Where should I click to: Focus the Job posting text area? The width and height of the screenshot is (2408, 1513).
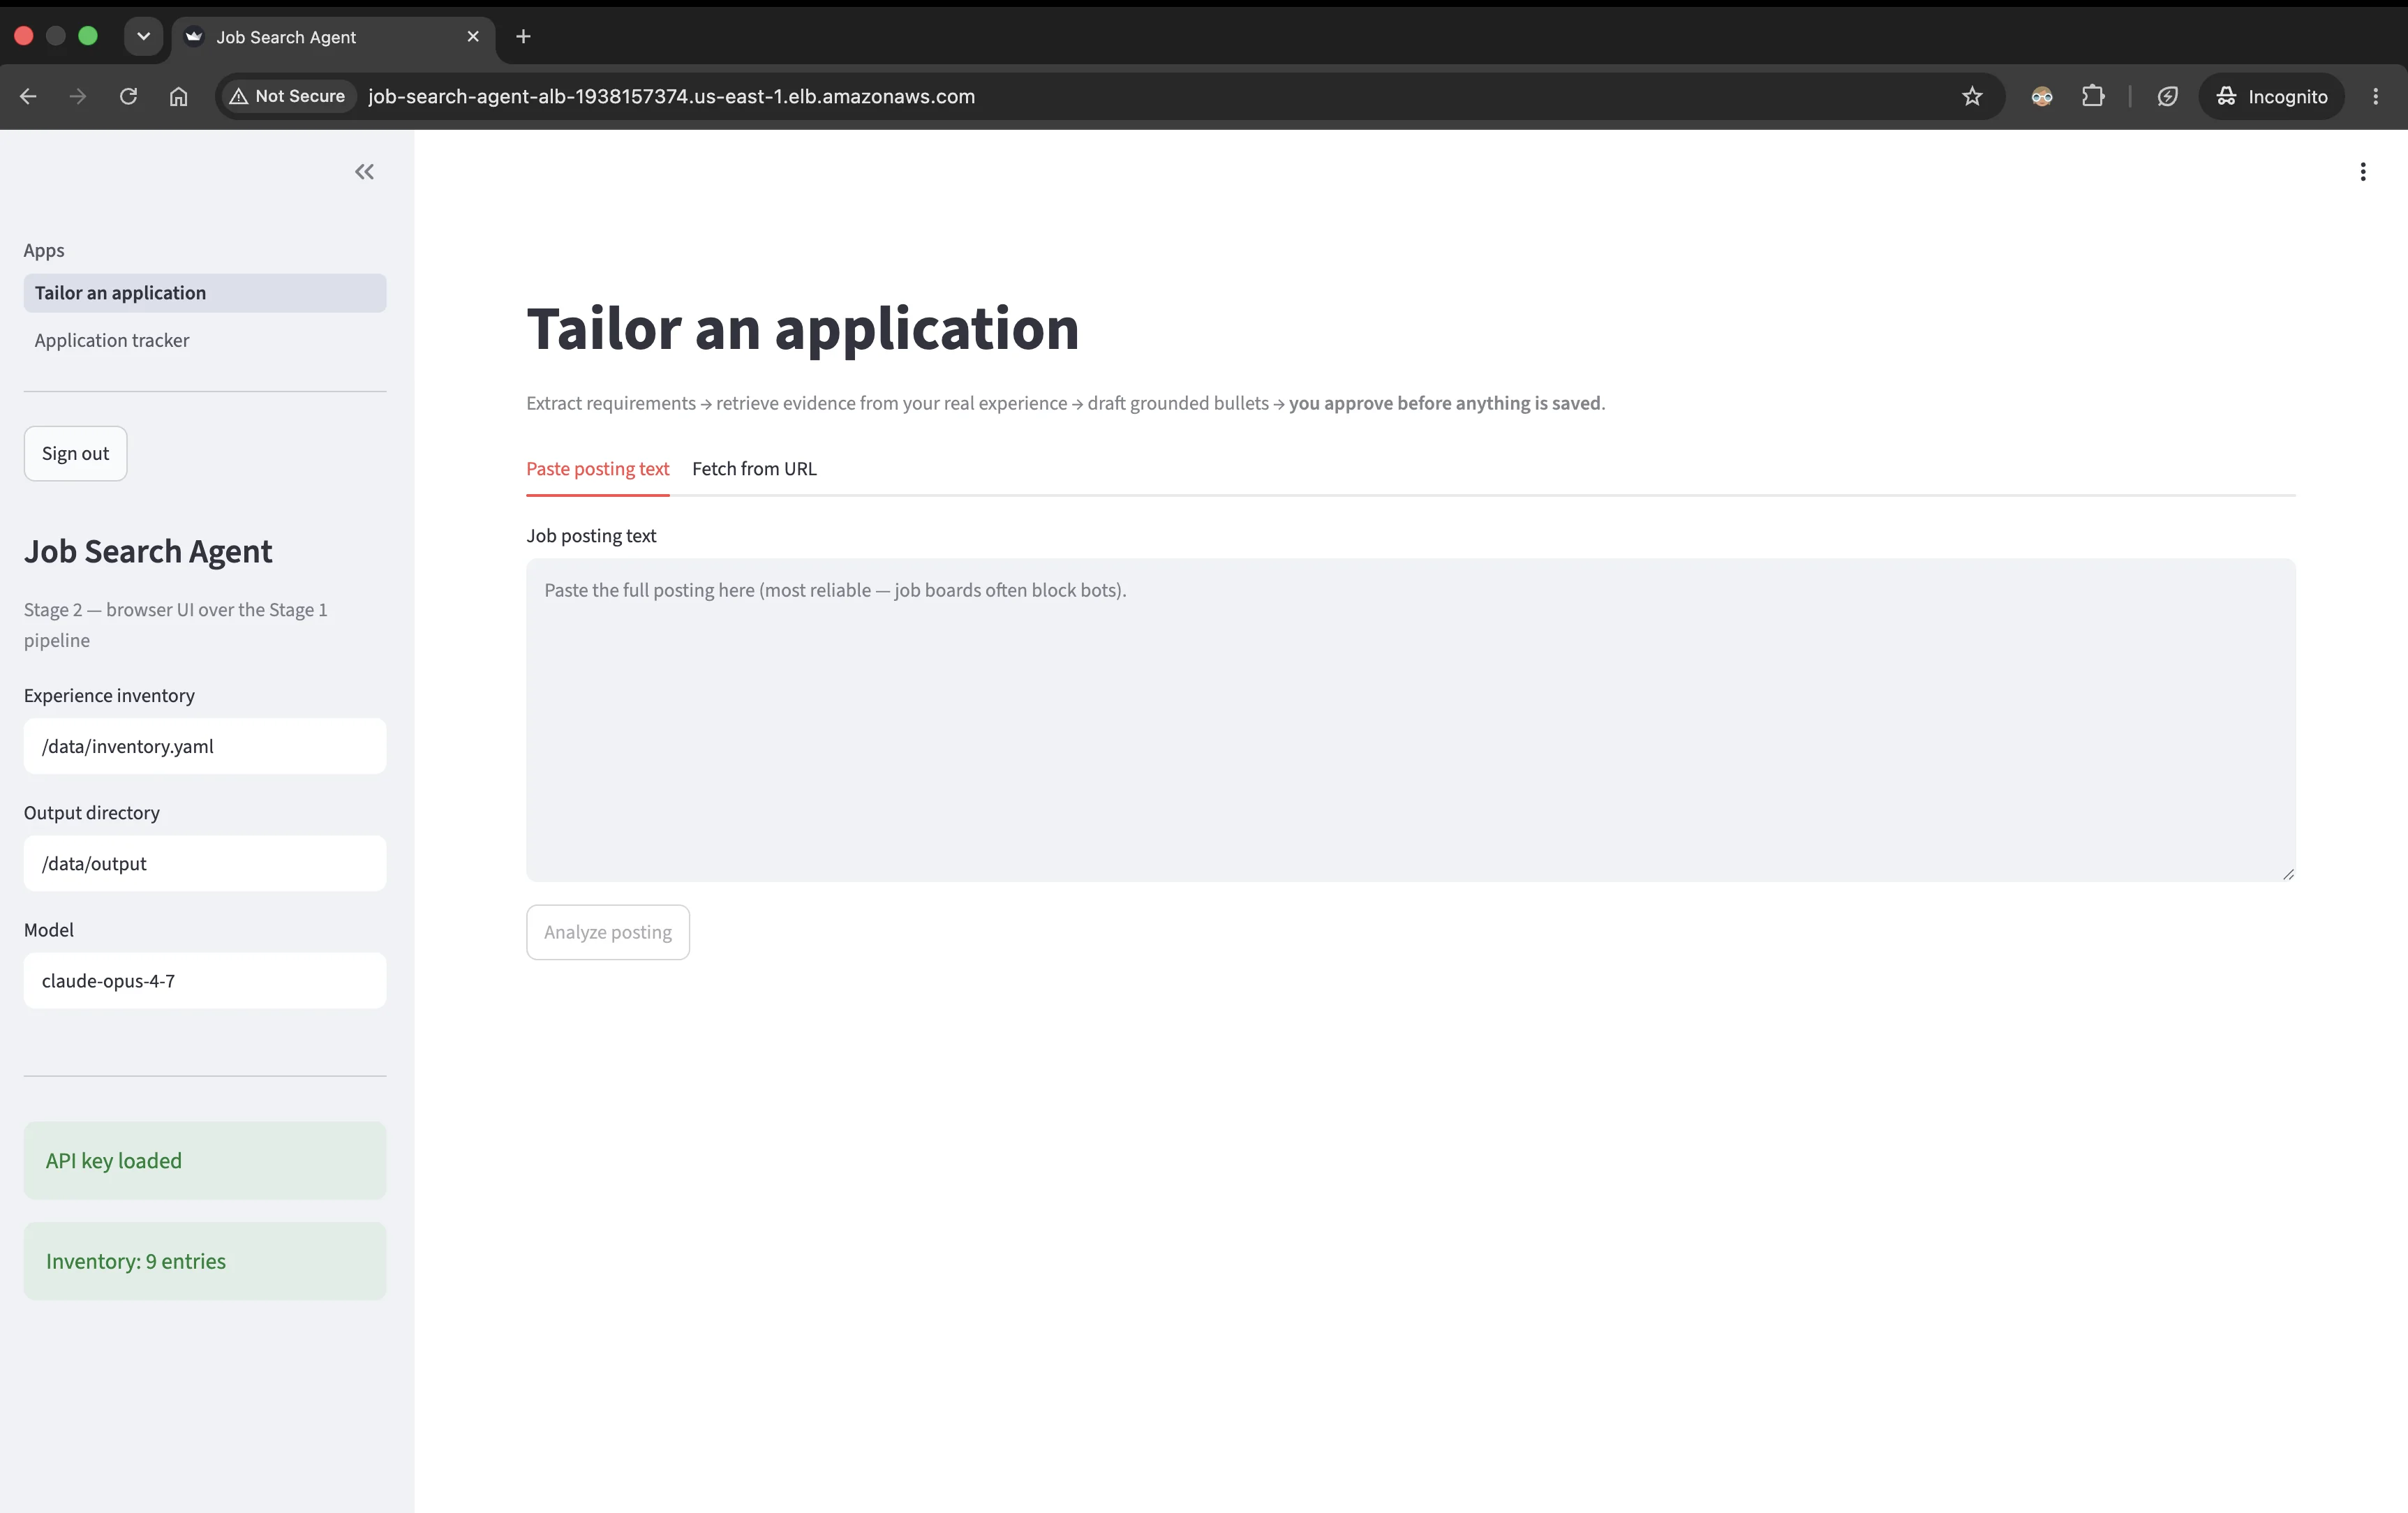pos(1410,720)
